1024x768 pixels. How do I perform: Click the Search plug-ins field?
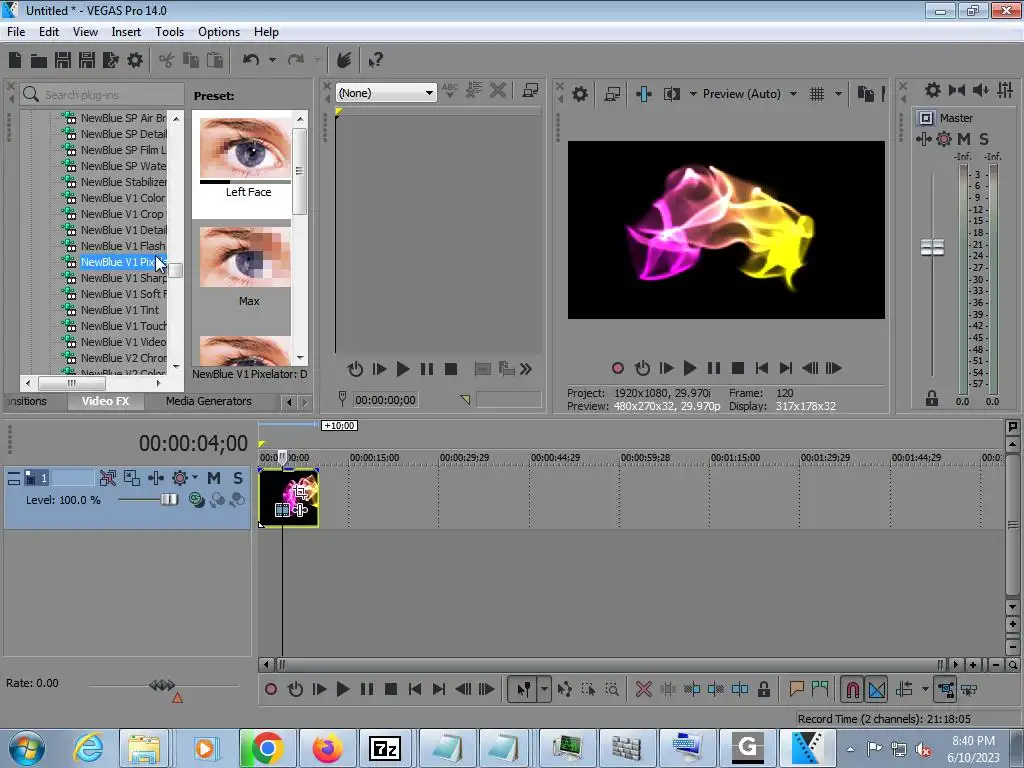click(102, 95)
